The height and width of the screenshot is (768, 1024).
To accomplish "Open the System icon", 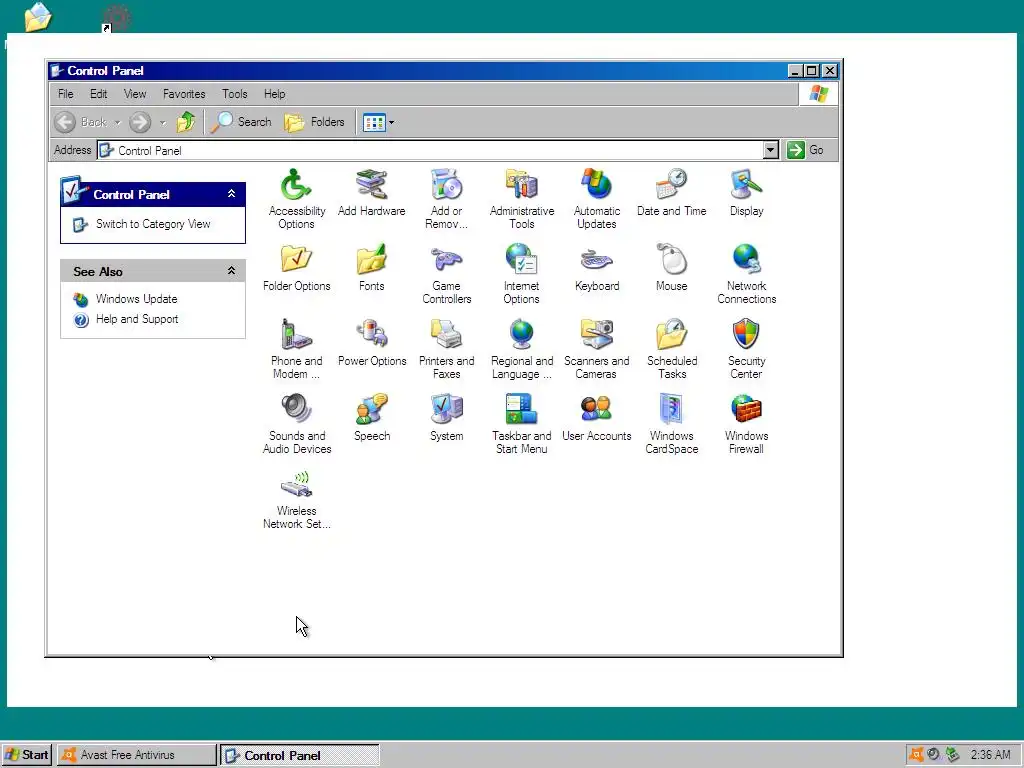I will (x=447, y=418).
